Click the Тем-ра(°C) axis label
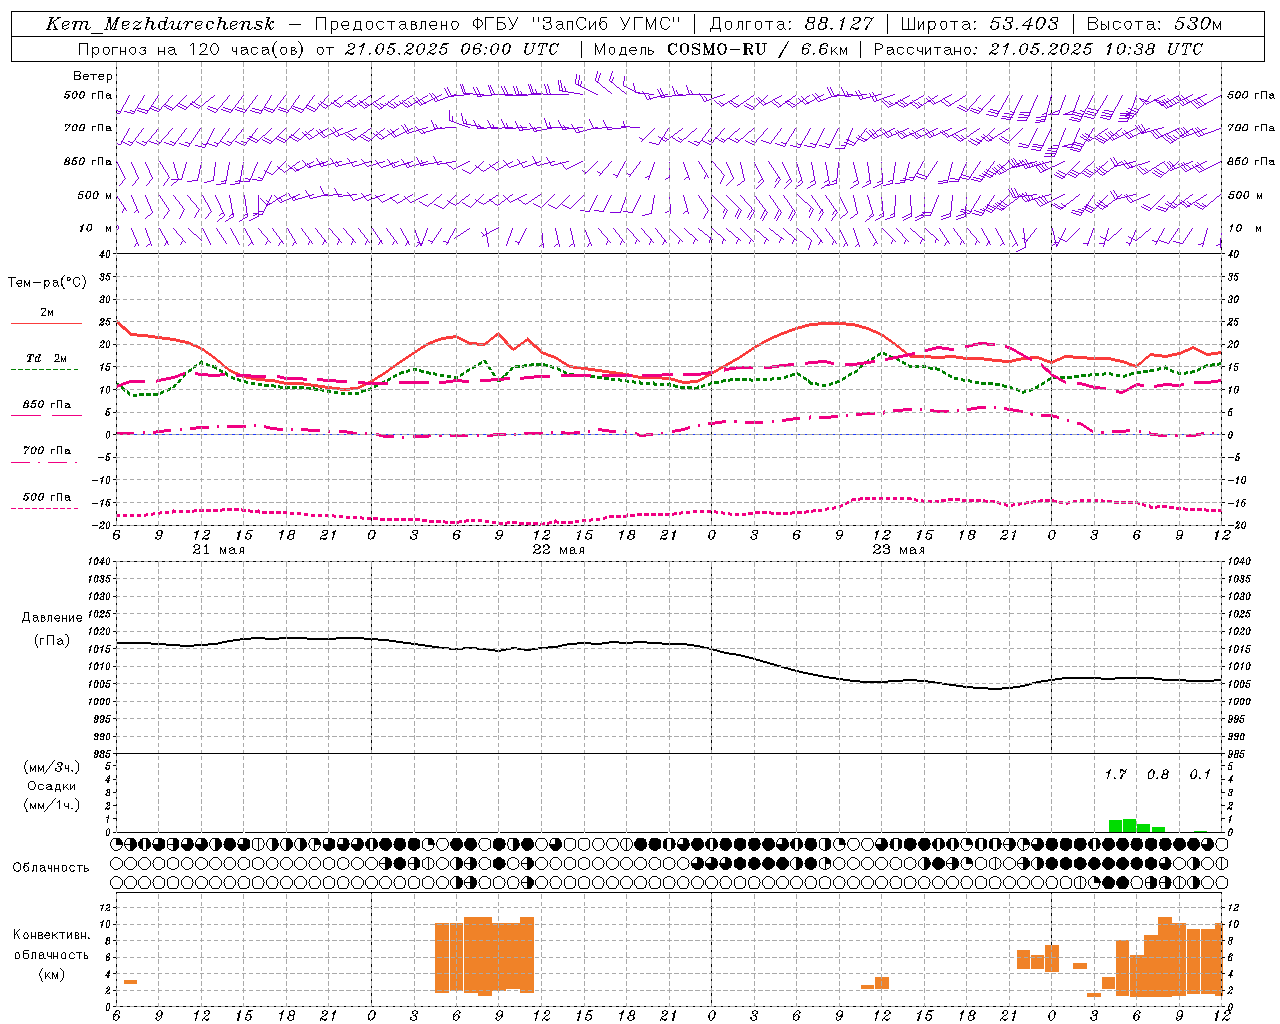The height and width of the screenshot is (1024, 1280). point(47,283)
